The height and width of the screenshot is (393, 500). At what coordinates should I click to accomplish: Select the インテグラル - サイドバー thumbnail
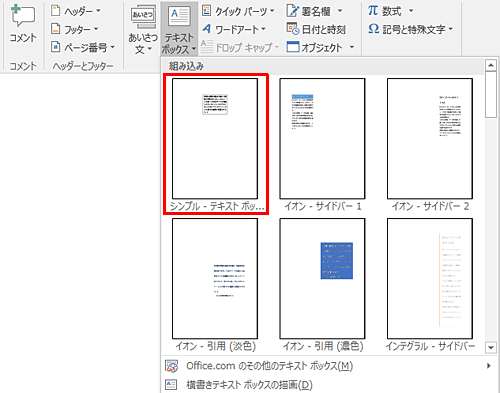[430, 279]
